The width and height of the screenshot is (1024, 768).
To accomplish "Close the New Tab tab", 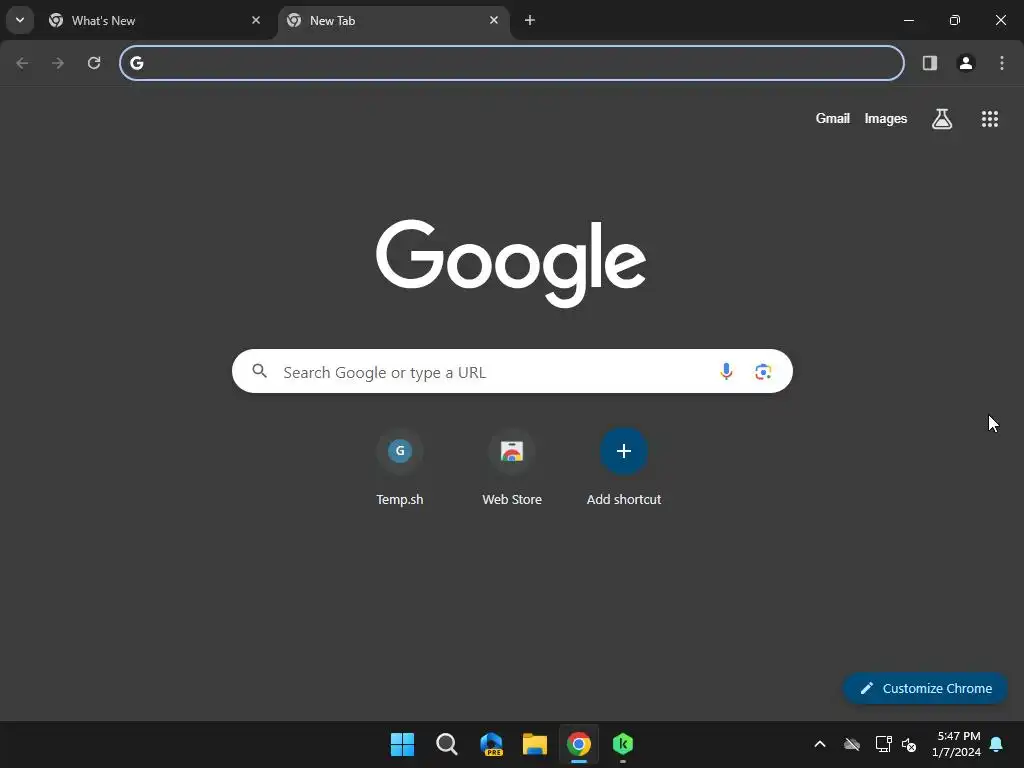I will click(494, 20).
